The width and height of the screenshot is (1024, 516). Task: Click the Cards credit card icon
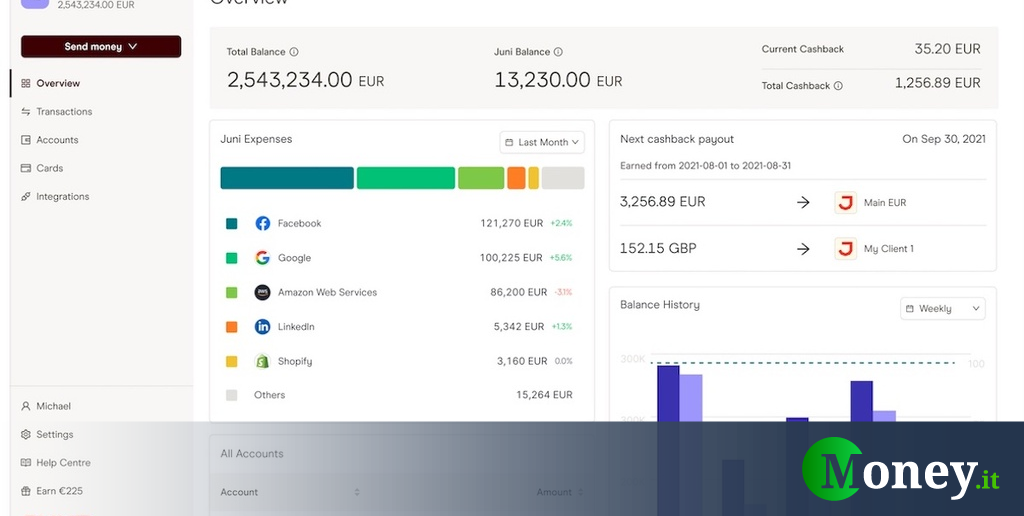click(25, 168)
